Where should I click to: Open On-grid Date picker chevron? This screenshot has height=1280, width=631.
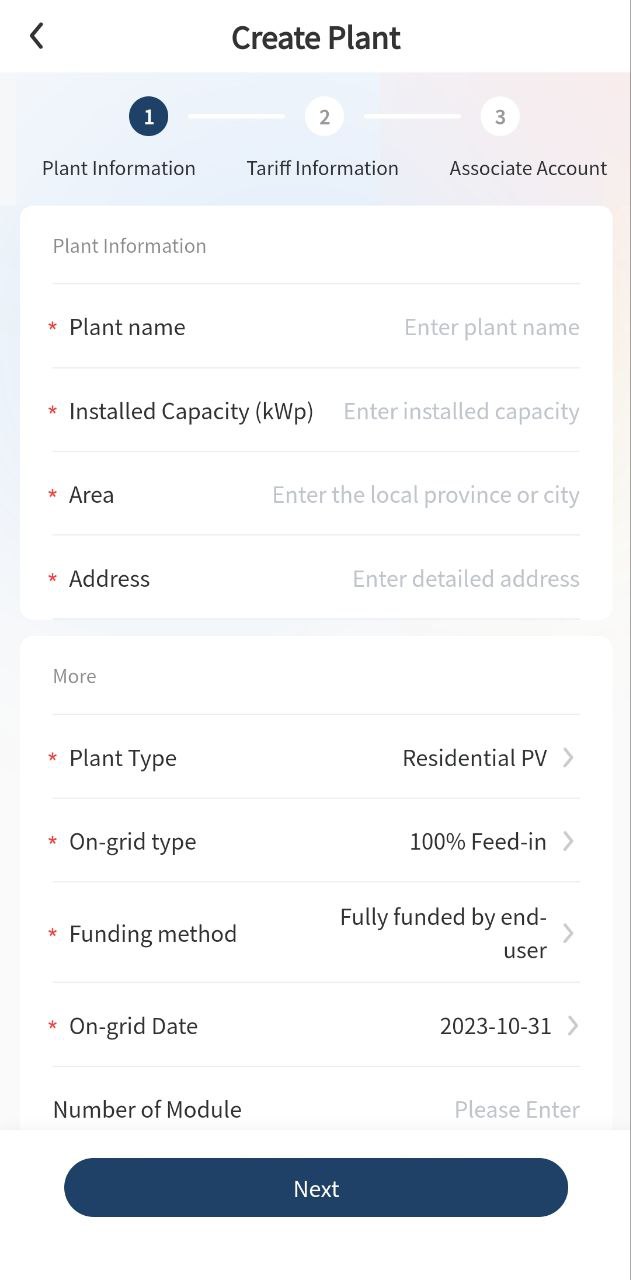click(x=572, y=1026)
